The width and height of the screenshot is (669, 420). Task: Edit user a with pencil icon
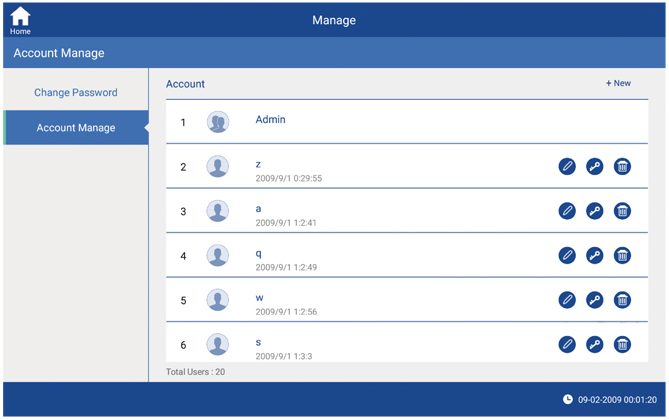pyautogui.click(x=567, y=211)
